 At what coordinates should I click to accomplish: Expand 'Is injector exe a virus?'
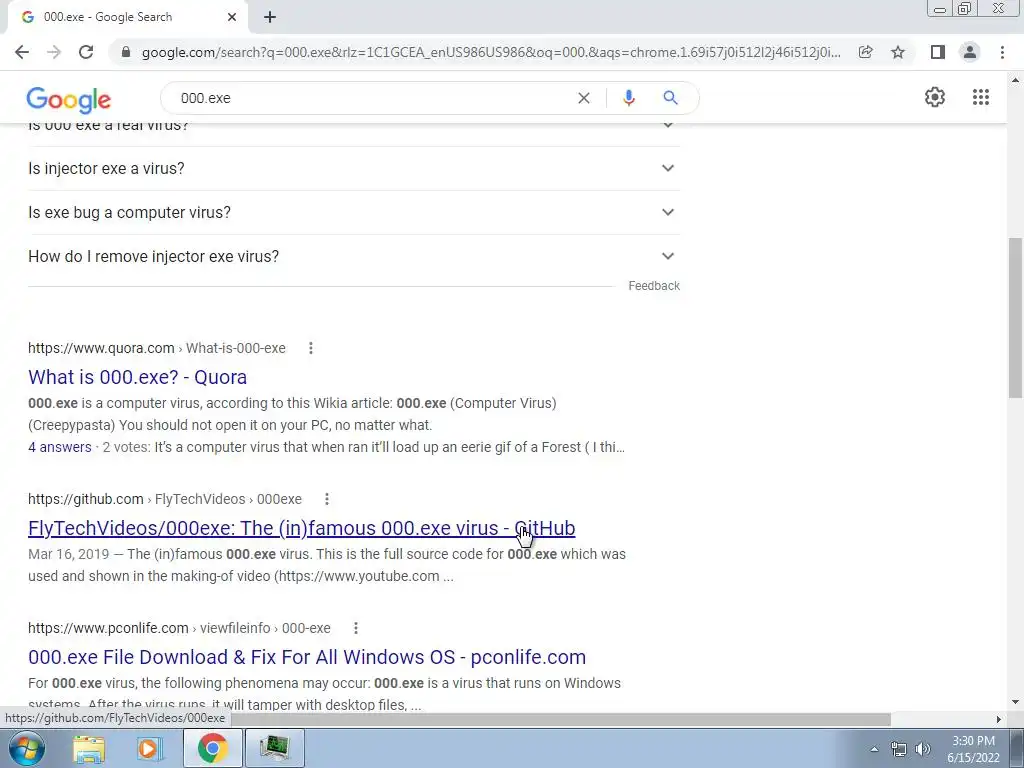click(x=354, y=168)
